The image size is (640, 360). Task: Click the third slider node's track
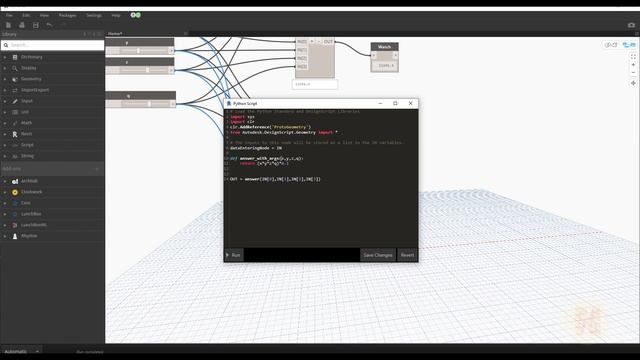[146, 104]
